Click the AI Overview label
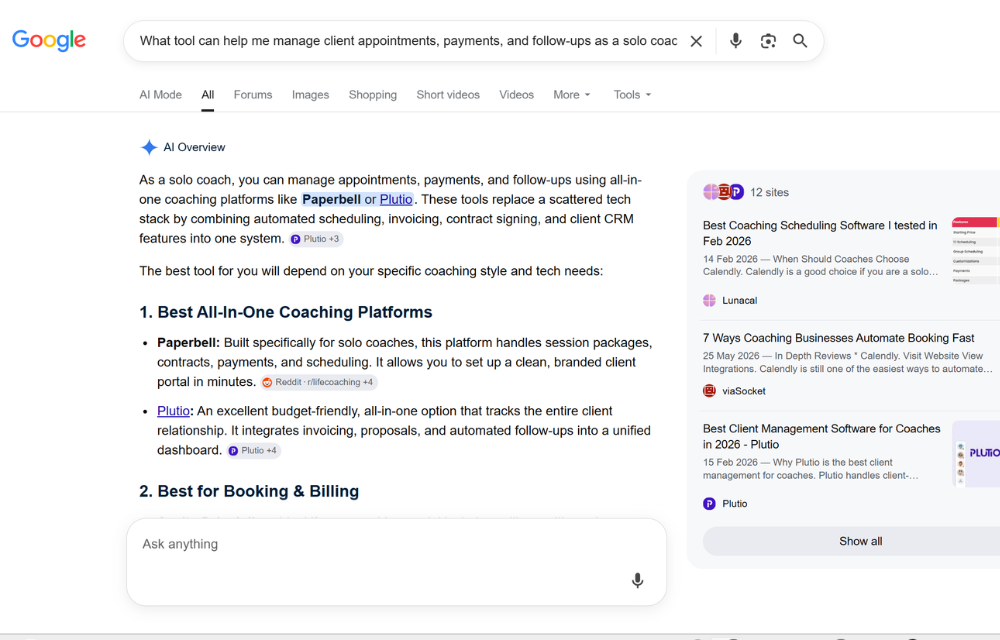1000x640 pixels. [195, 147]
